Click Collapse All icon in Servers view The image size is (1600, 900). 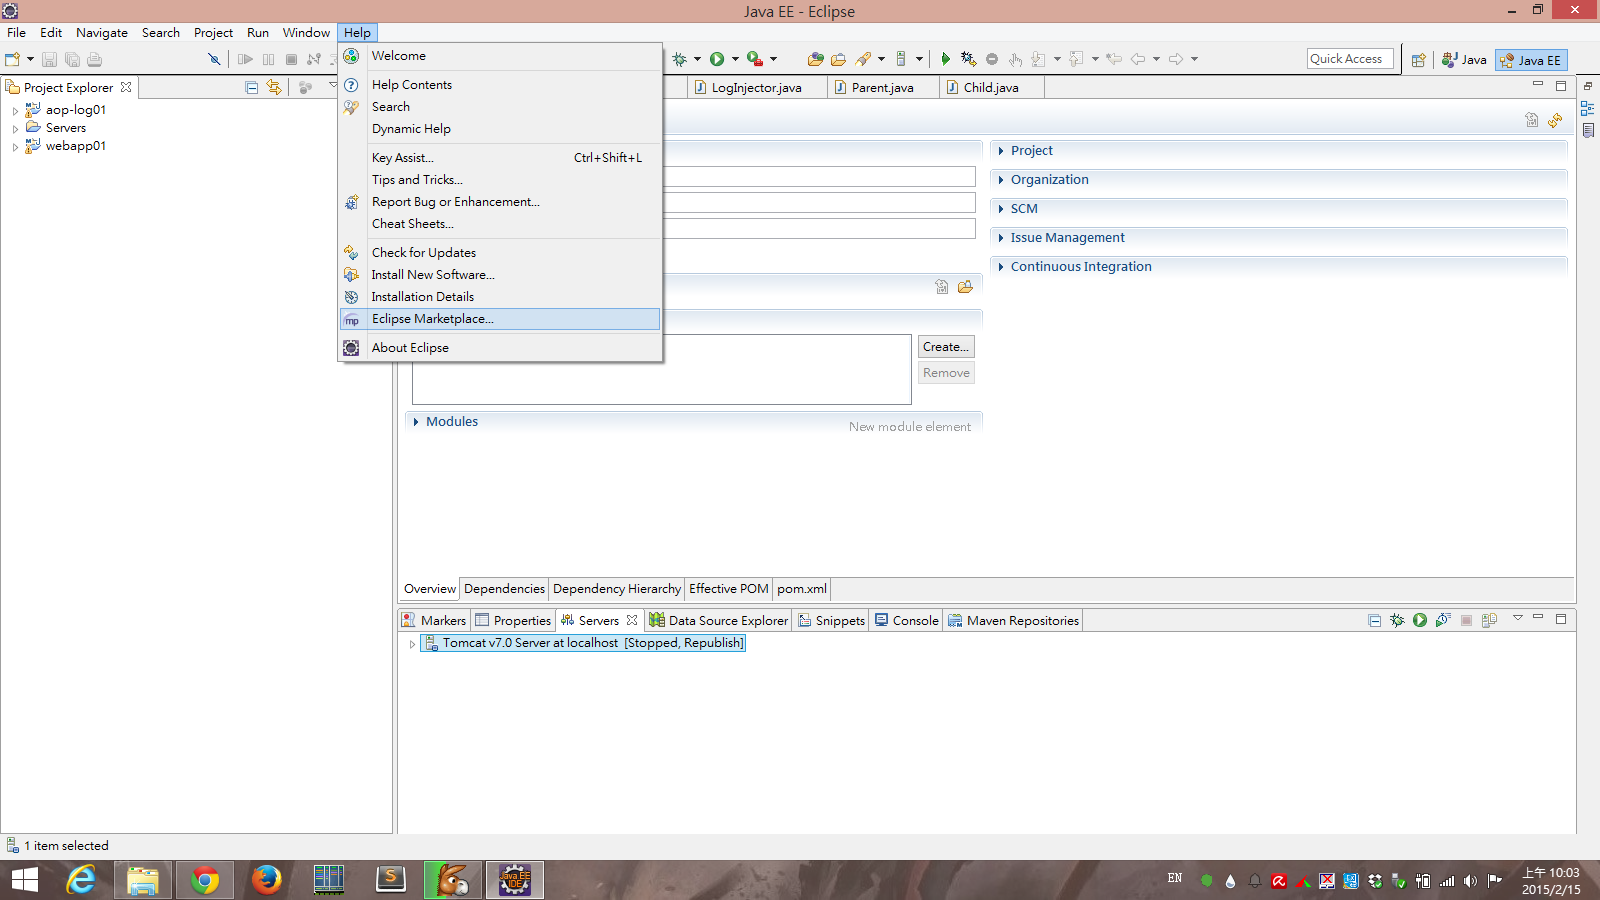tap(1375, 620)
